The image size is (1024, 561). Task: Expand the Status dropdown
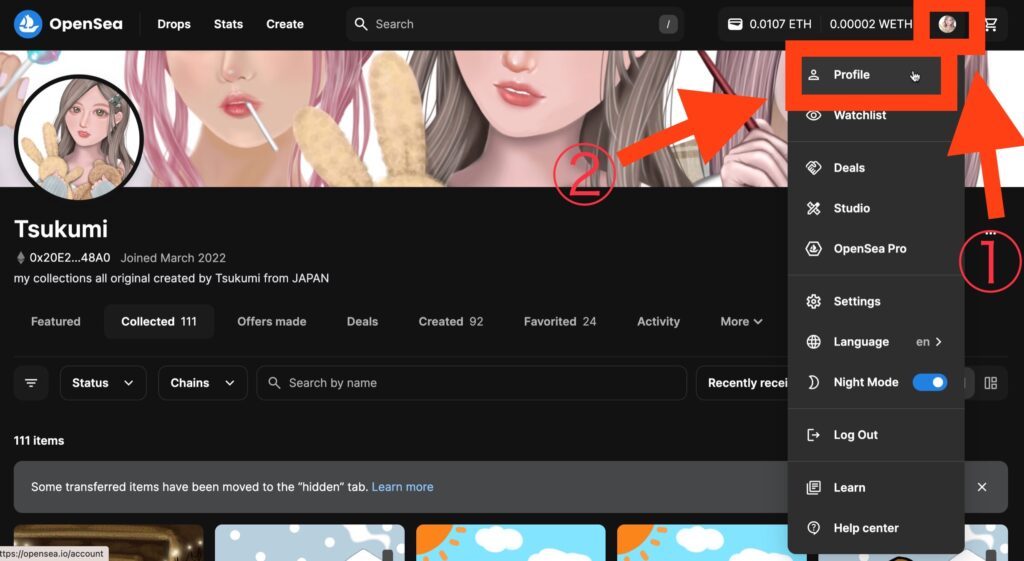point(103,383)
